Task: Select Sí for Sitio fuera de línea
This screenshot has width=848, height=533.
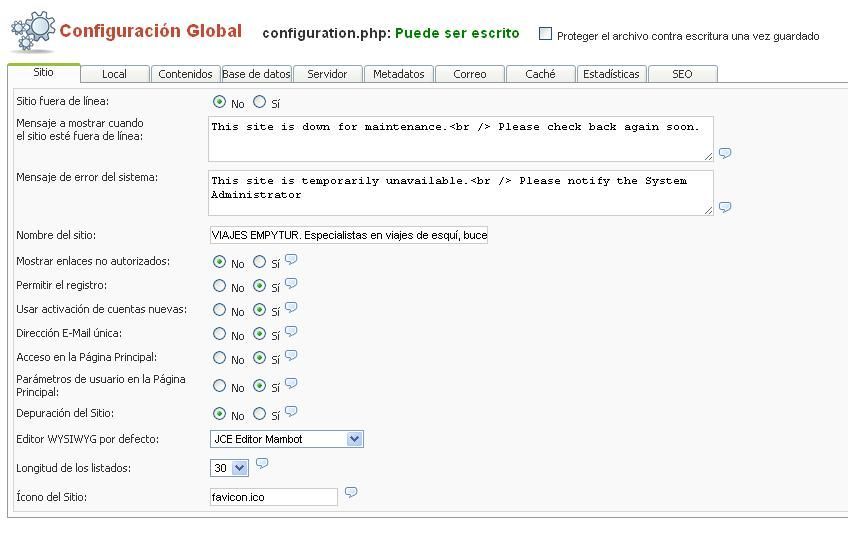Action: (260, 102)
